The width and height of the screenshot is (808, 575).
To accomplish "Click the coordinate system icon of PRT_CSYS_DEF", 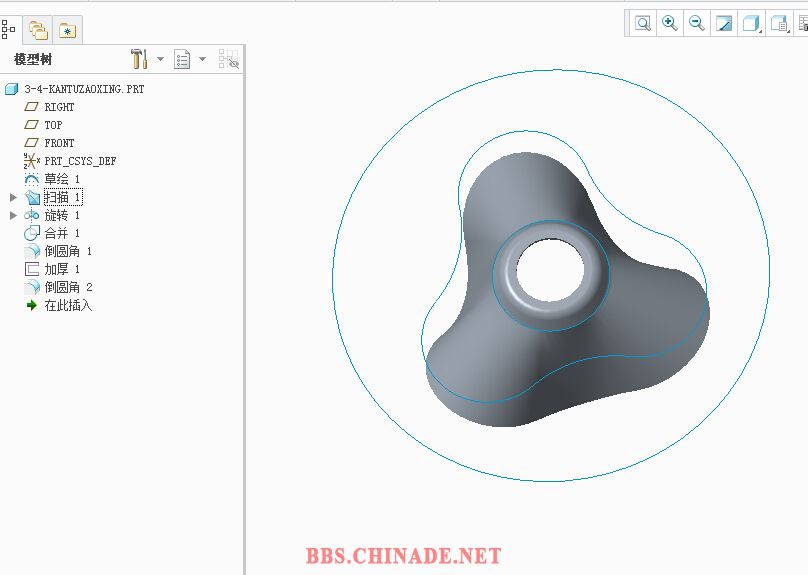I will 31,161.
